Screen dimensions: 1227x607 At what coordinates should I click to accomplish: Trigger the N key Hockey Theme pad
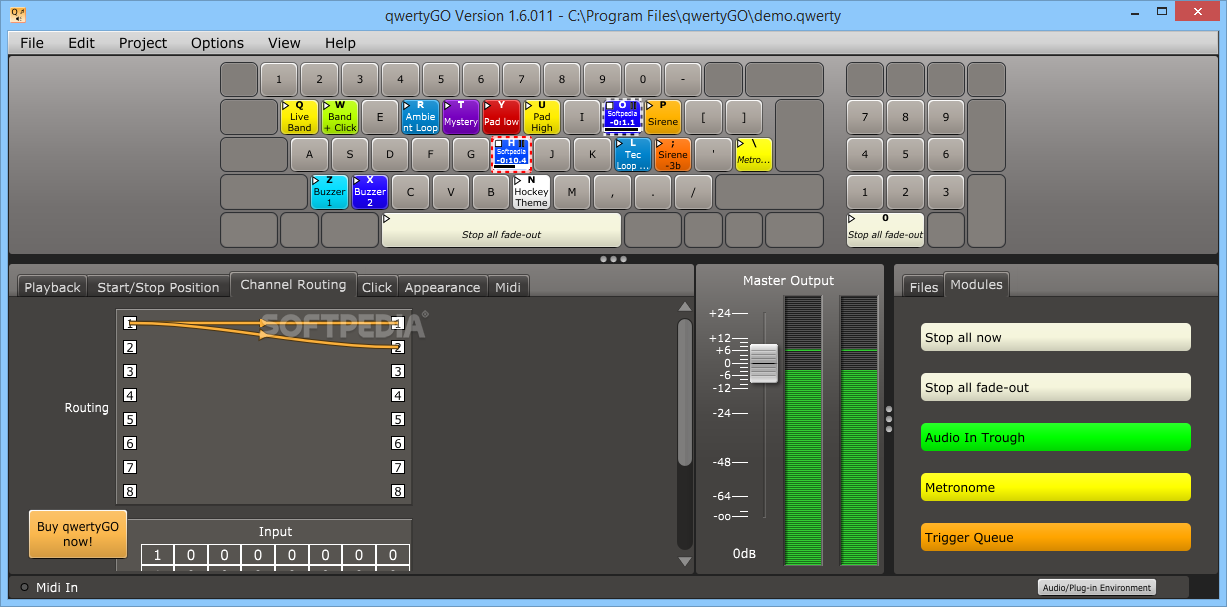[x=531, y=192]
